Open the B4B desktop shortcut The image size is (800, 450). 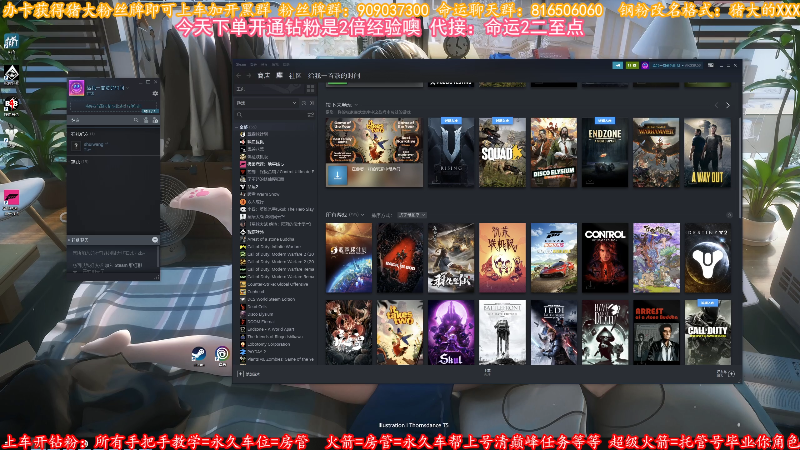tap(11, 106)
